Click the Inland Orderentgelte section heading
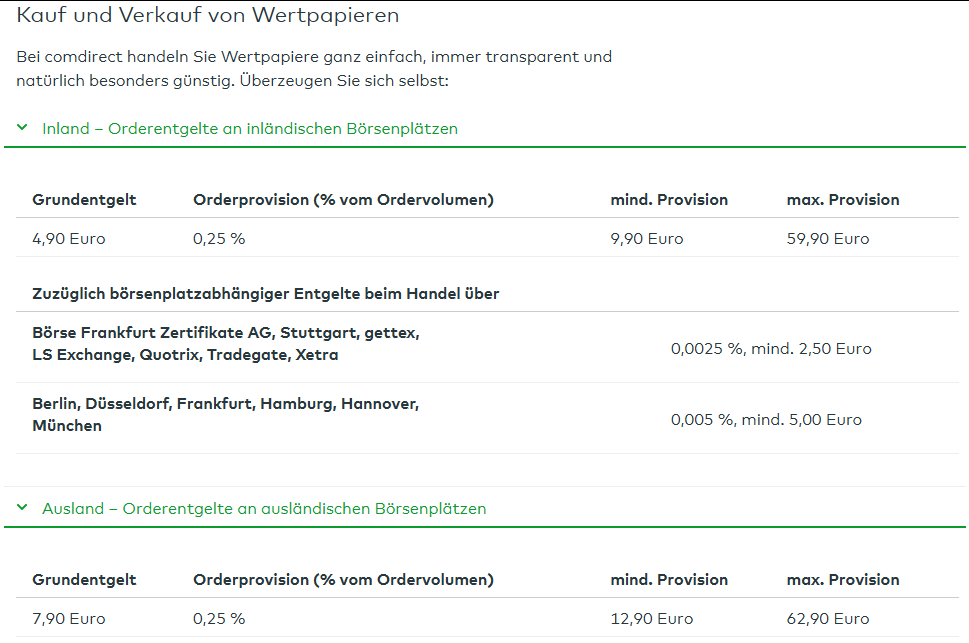 (x=249, y=129)
